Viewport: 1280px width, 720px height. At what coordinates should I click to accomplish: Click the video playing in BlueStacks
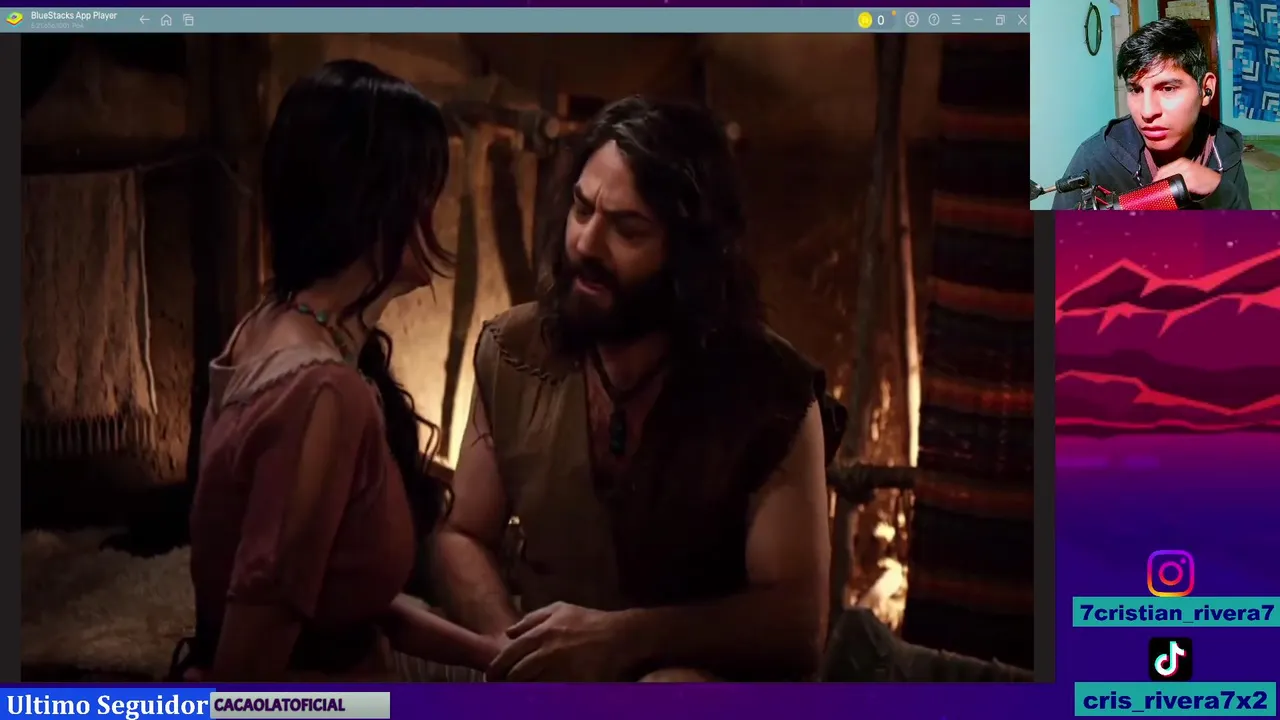[x=527, y=357]
